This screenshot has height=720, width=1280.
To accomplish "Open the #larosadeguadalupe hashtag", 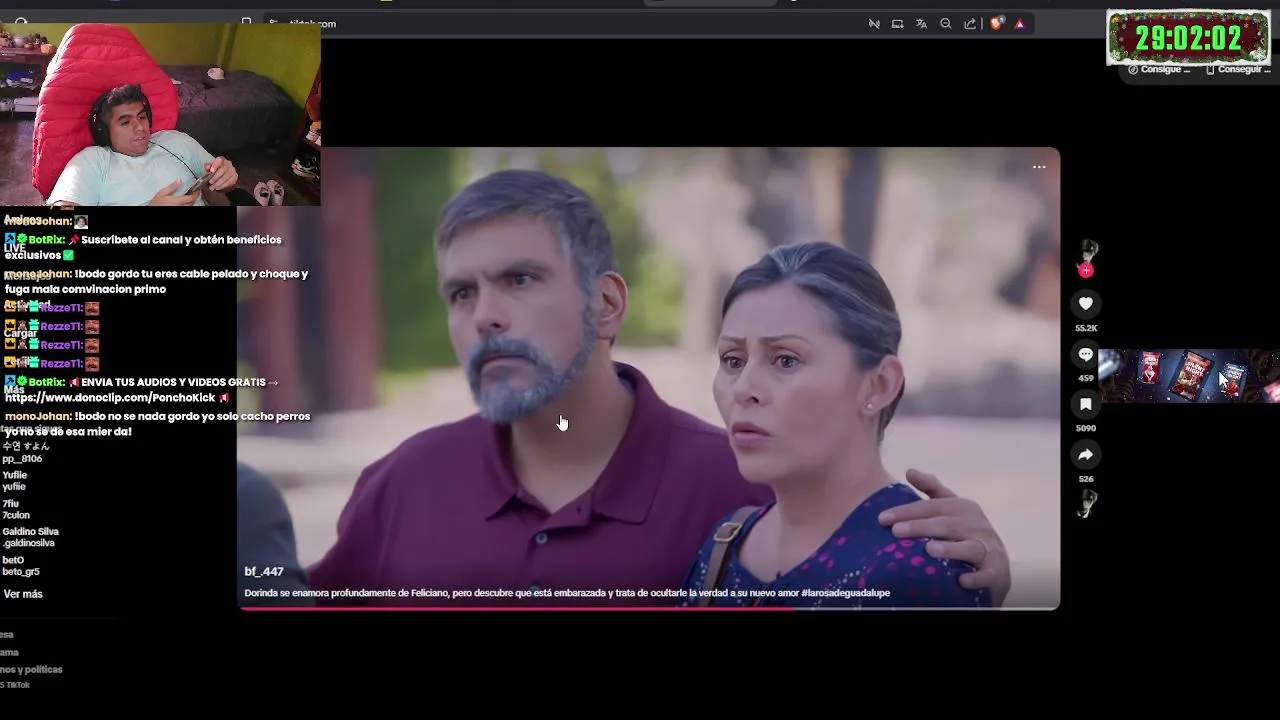I will pyautogui.click(x=845, y=593).
